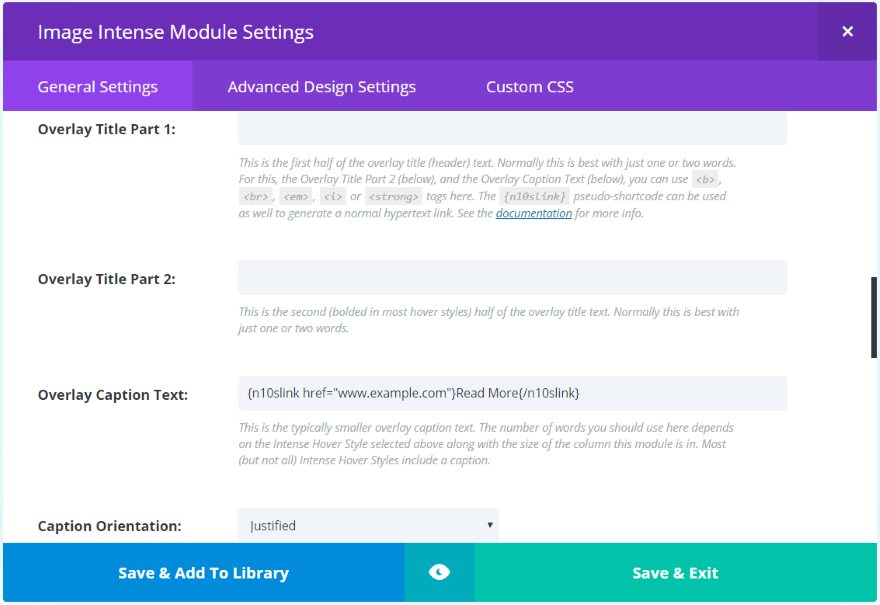Image resolution: width=880 pixels, height=605 pixels.
Task: Click the "Overlay Title Part 1:" label
Action: pos(107,129)
